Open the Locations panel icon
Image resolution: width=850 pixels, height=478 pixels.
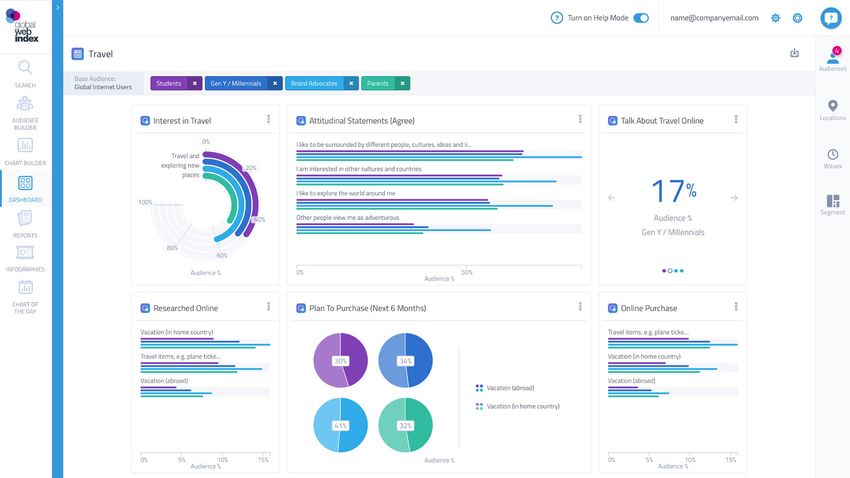(832, 106)
